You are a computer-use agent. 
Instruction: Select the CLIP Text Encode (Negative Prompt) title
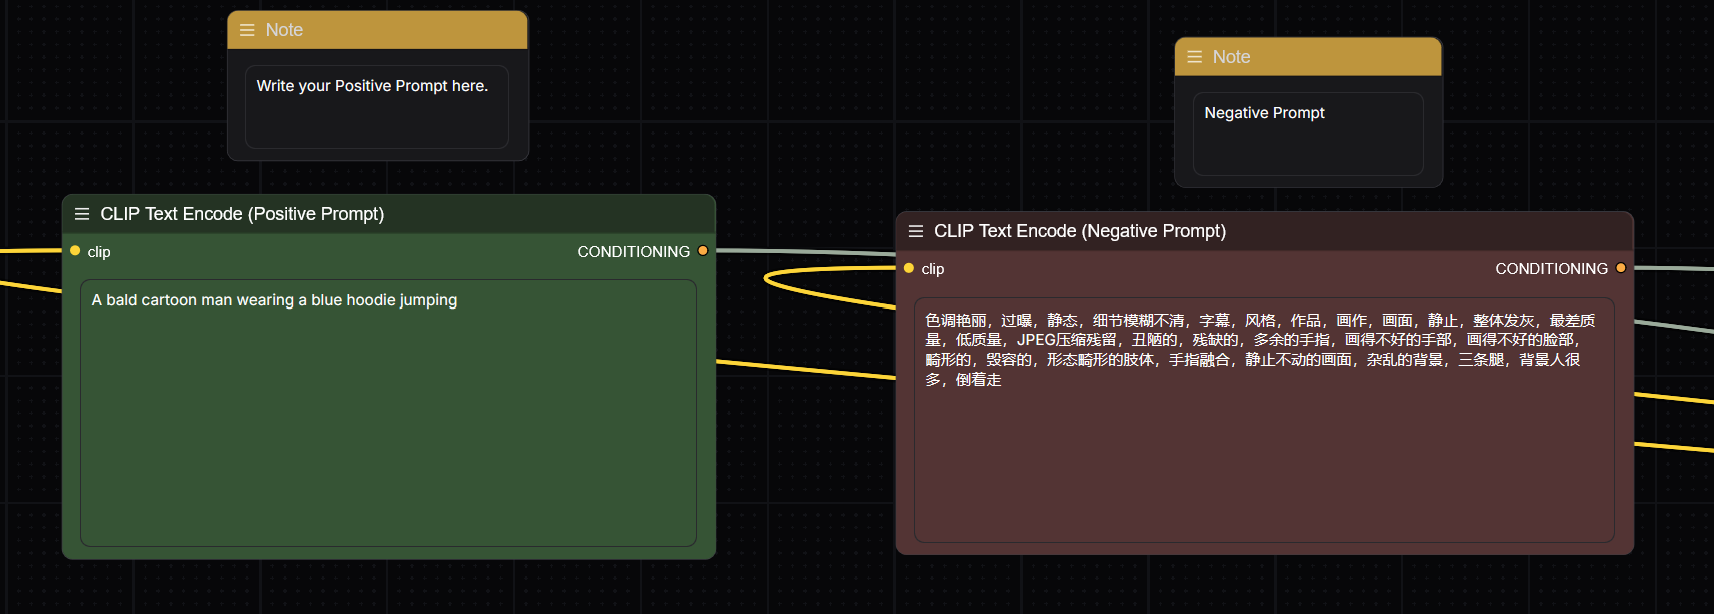pyautogui.click(x=1079, y=231)
